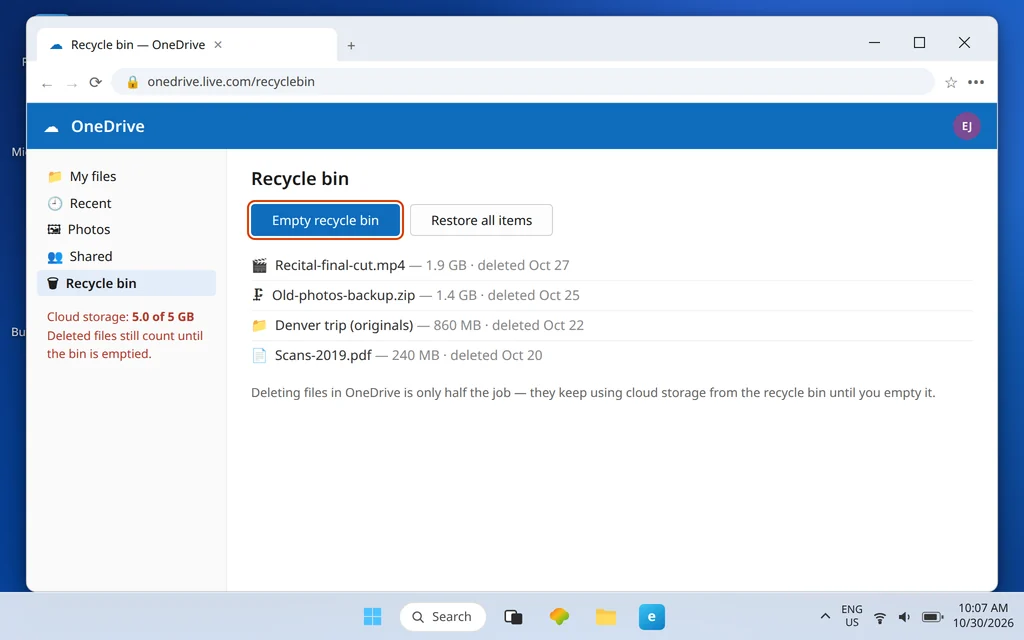This screenshot has width=1024, height=640.
Task: Click the browser back arrow
Action: (x=47, y=84)
